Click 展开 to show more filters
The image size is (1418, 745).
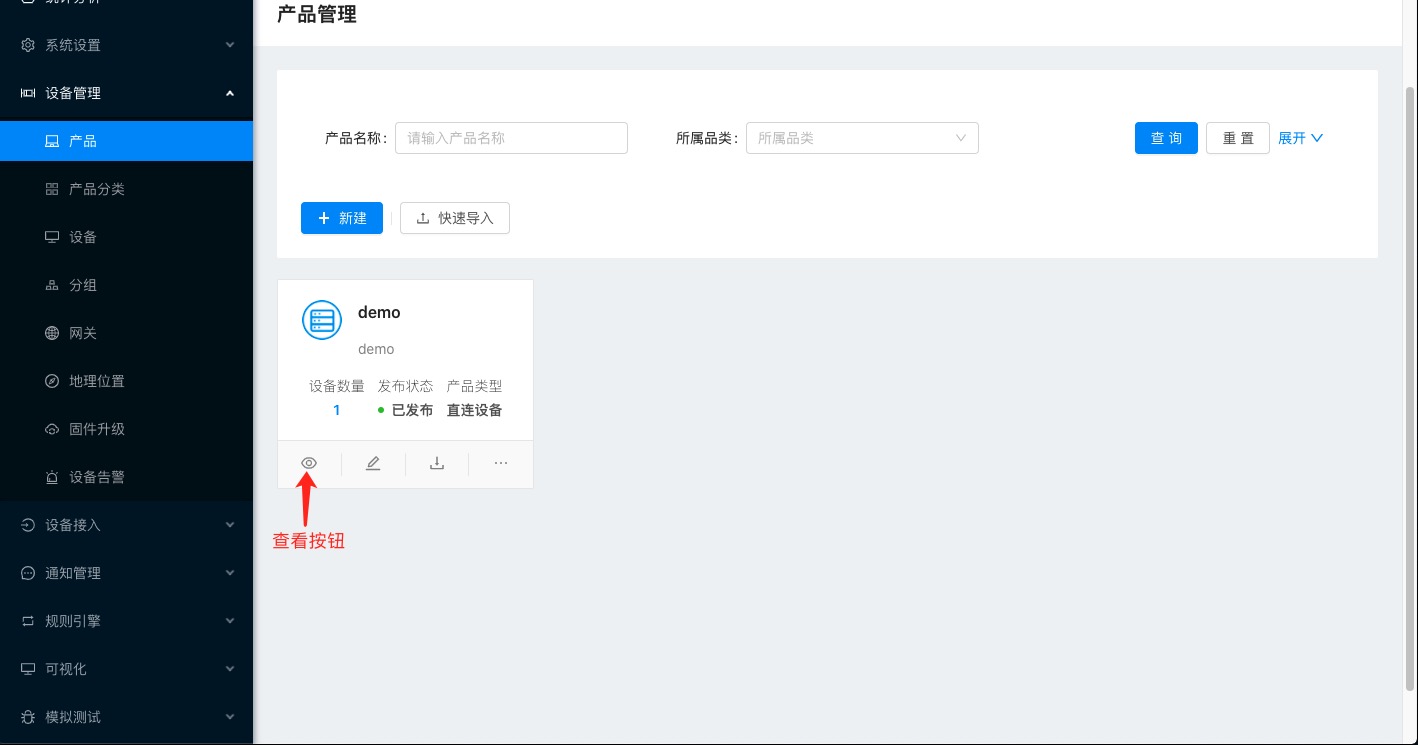tap(1300, 138)
